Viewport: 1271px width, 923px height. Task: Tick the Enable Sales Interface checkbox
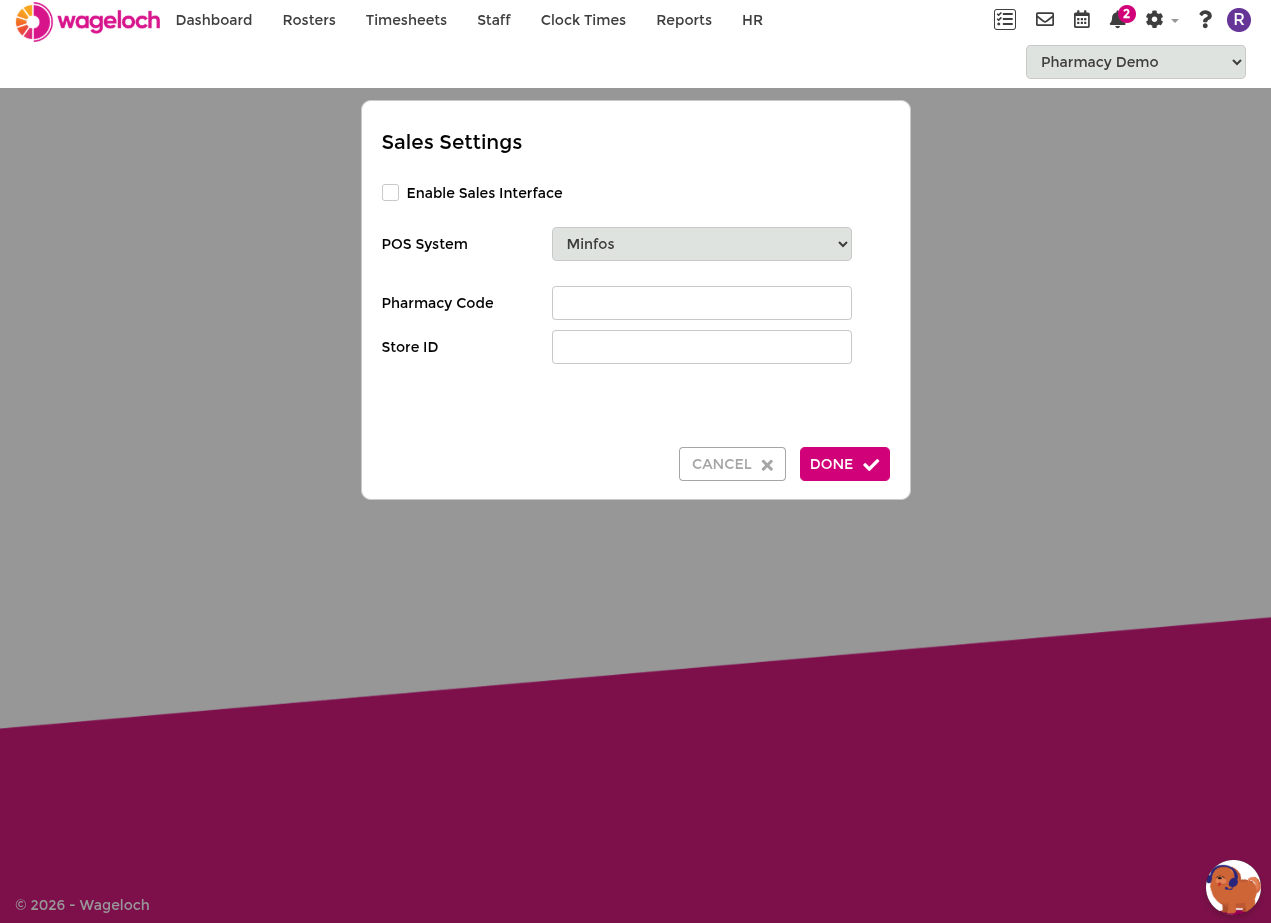390,192
